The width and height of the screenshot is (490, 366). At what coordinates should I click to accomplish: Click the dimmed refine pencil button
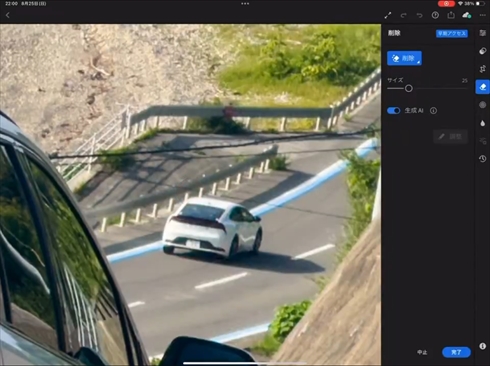451,136
